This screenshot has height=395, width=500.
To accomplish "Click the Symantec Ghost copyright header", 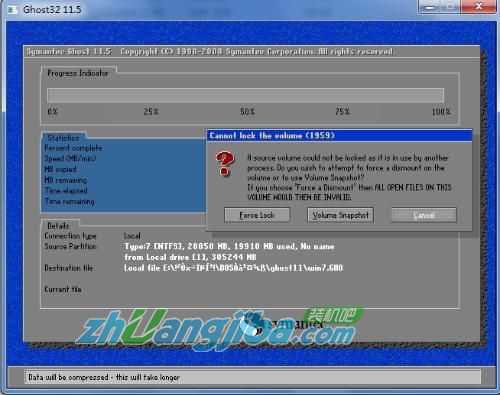I will [210, 51].
